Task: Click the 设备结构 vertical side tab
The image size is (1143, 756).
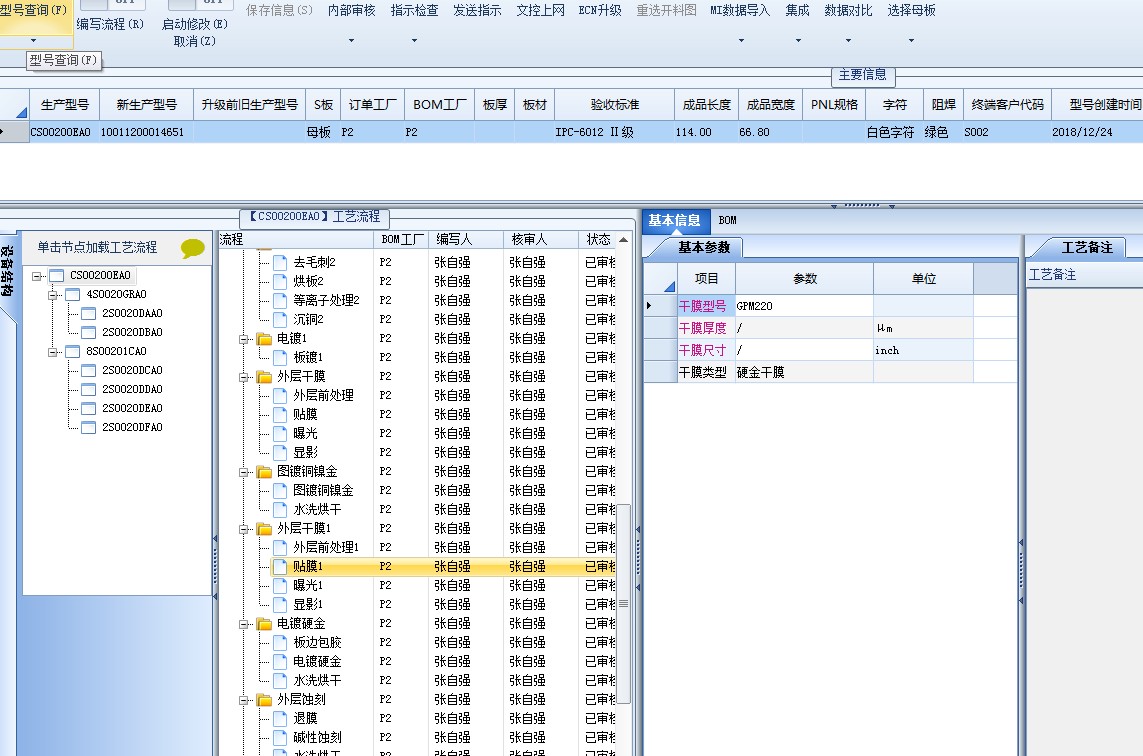Action: point(7,271)
